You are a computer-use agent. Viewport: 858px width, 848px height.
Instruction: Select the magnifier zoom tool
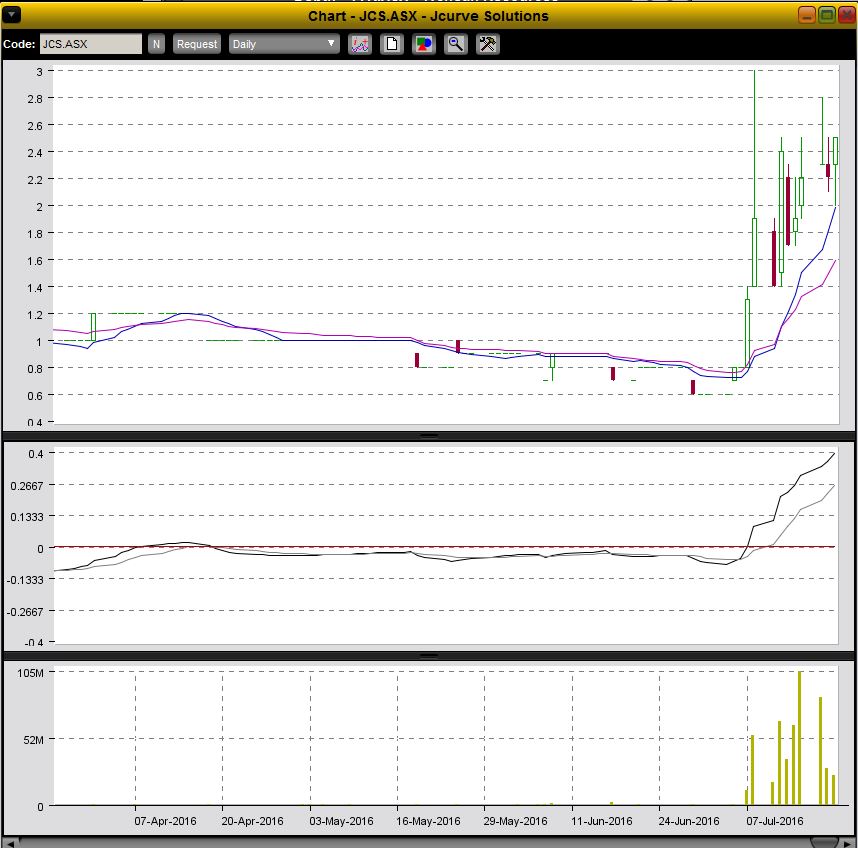point(456,44)
